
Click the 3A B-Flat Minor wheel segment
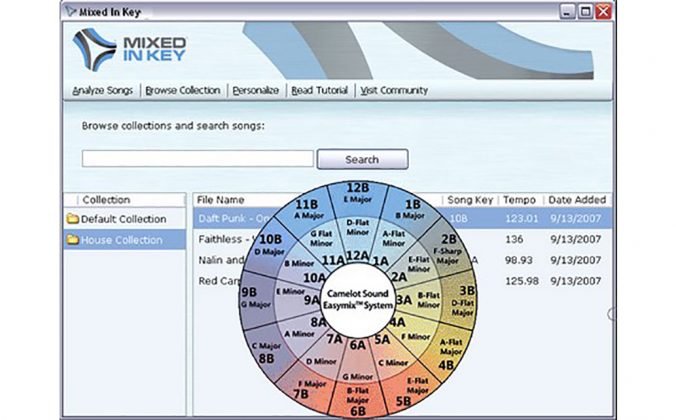[420, 300]
